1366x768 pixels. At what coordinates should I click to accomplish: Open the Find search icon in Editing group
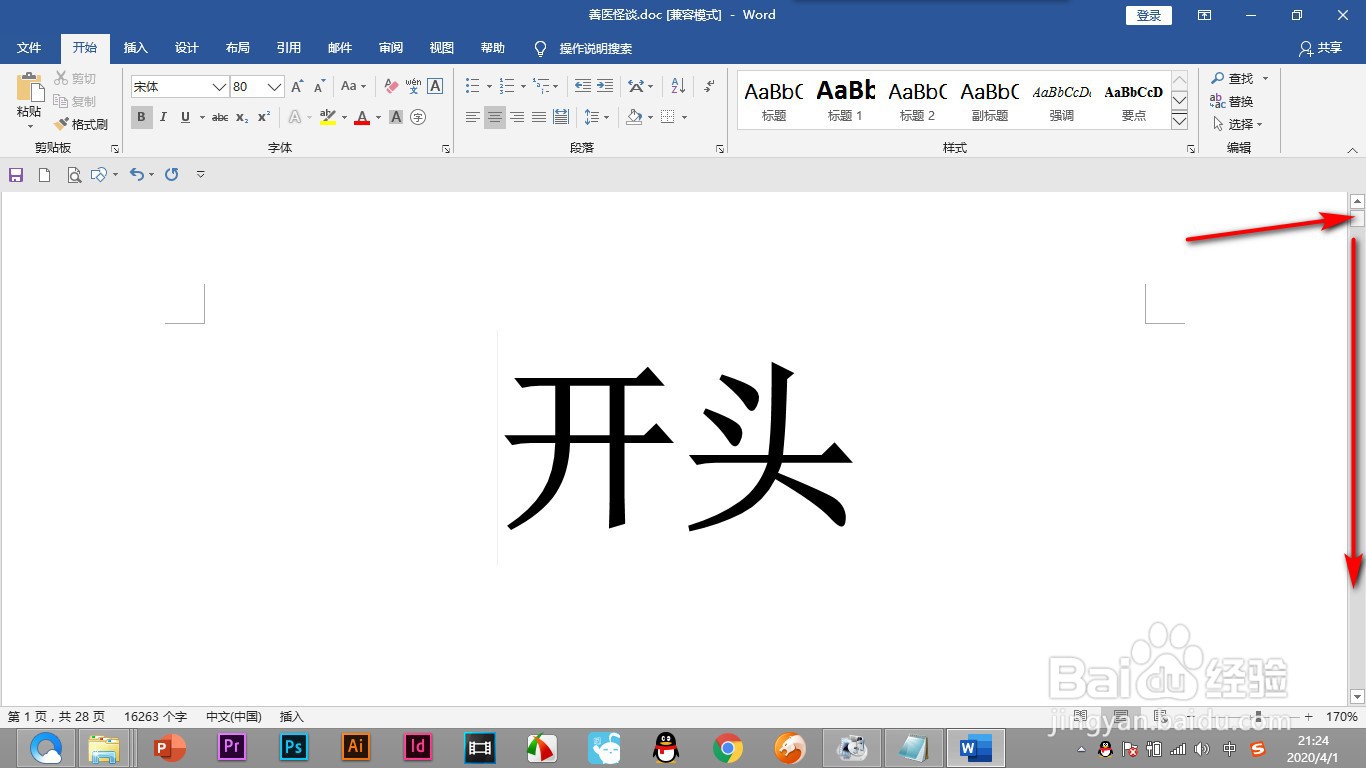1217,78
